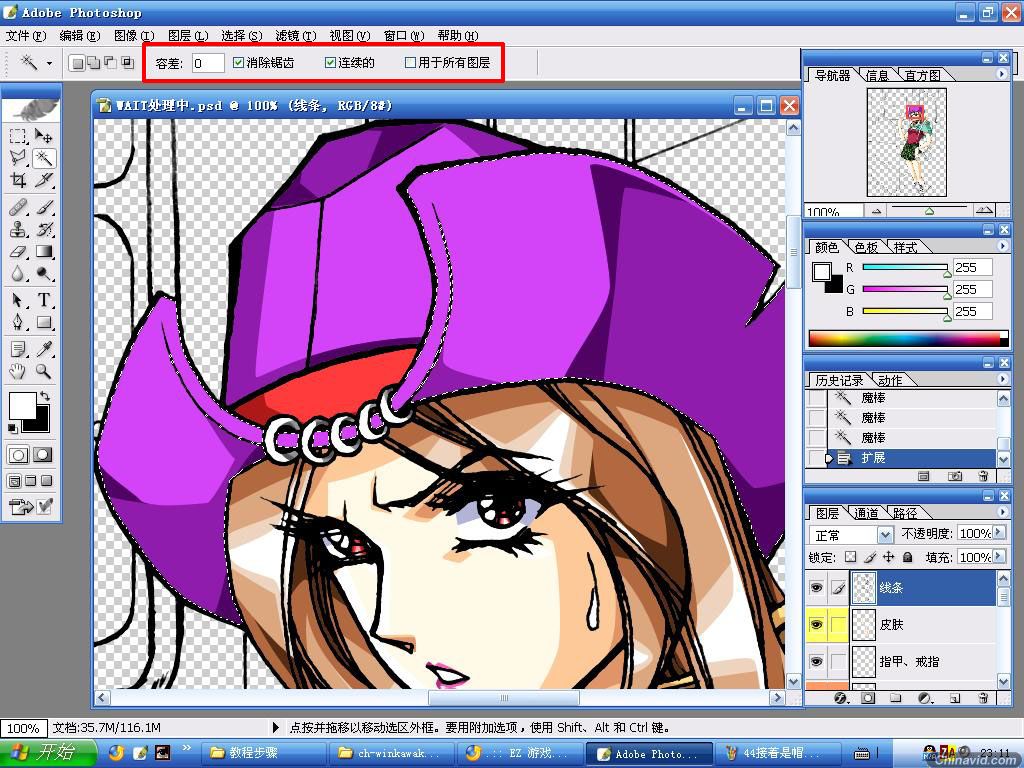
Task: Open the History panel menu arrow
Action: pos(1002,379)
